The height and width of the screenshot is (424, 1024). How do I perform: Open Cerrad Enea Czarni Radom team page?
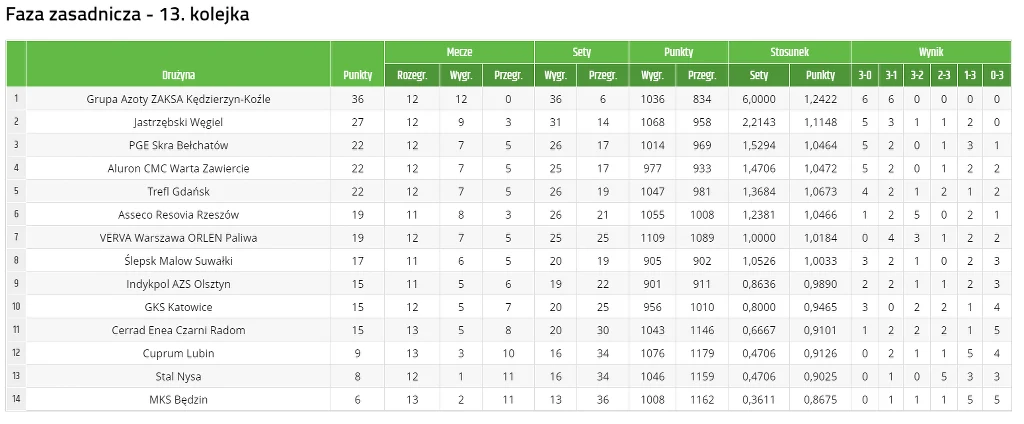tap(178, 330)
